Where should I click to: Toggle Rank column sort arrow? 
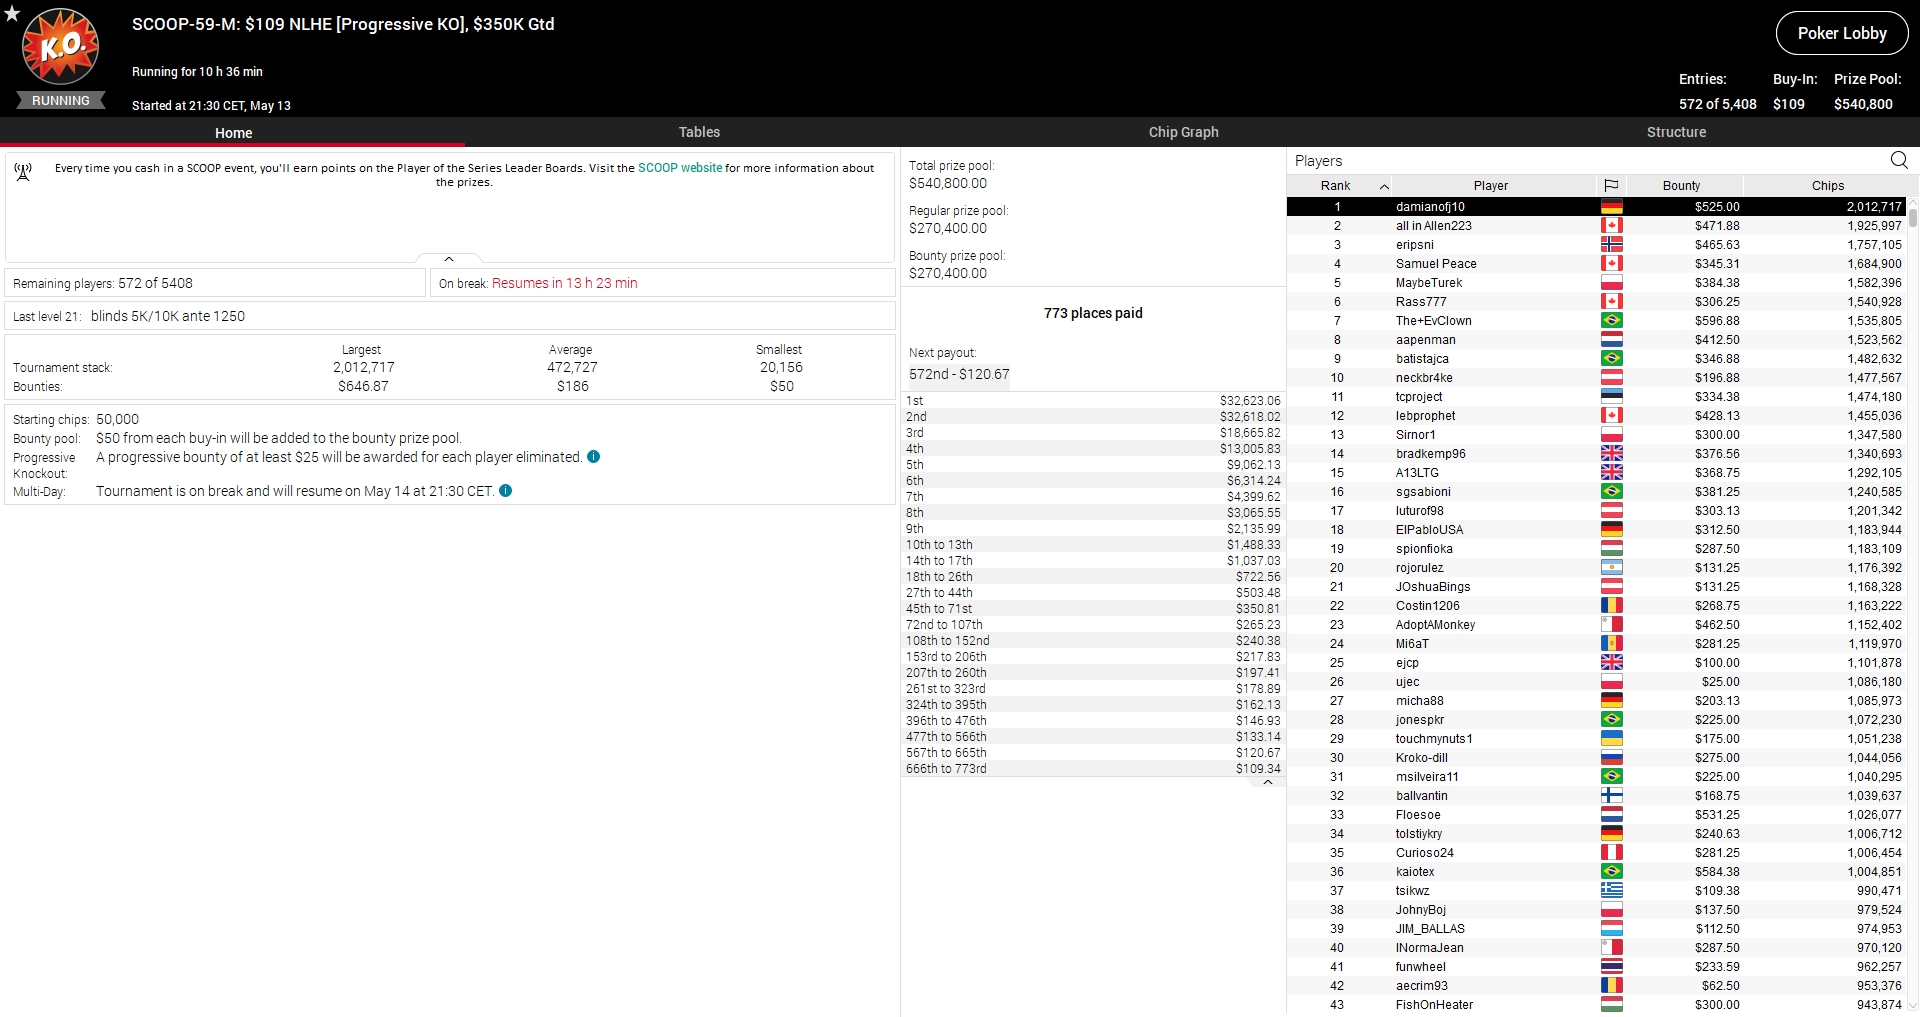1384,186
